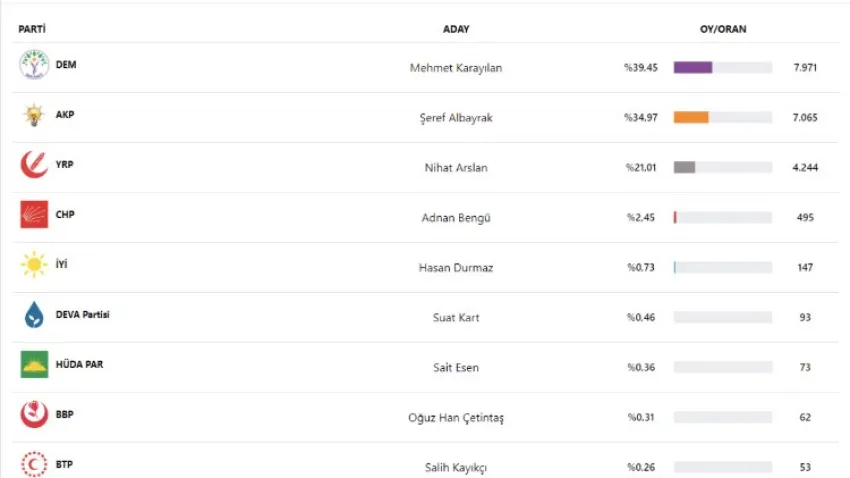Click candidate name Nihat Arslan
Image resolution: width=850 pixels, height=478 pixels.
[456, 168]
